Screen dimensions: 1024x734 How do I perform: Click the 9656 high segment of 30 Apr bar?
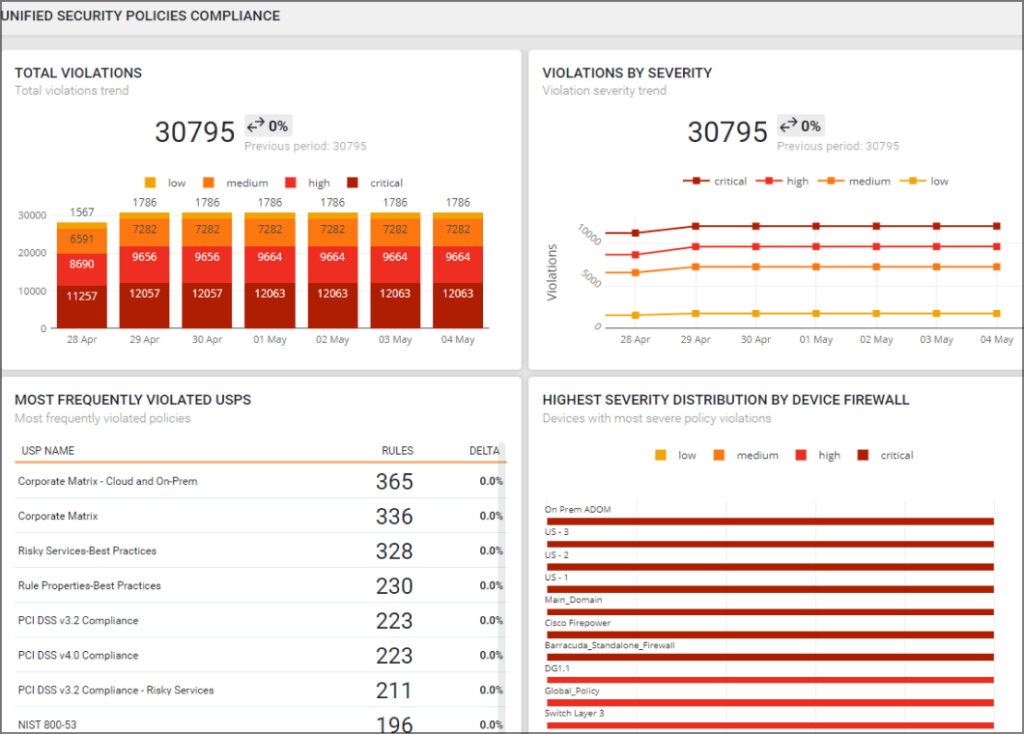(x=207, y=265)
